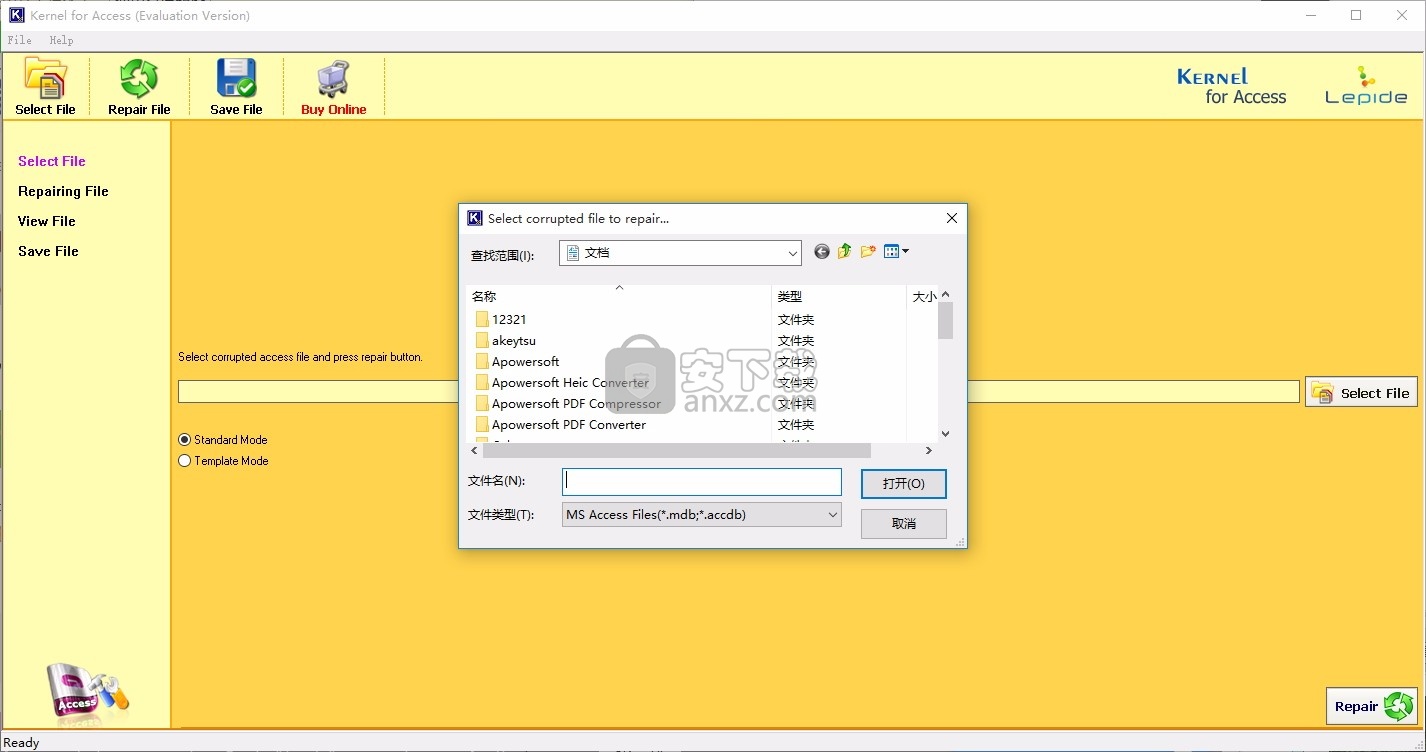The image size is (1426, 752).
Task: Click the Select File button beside path field
Action: (1361, 393)
